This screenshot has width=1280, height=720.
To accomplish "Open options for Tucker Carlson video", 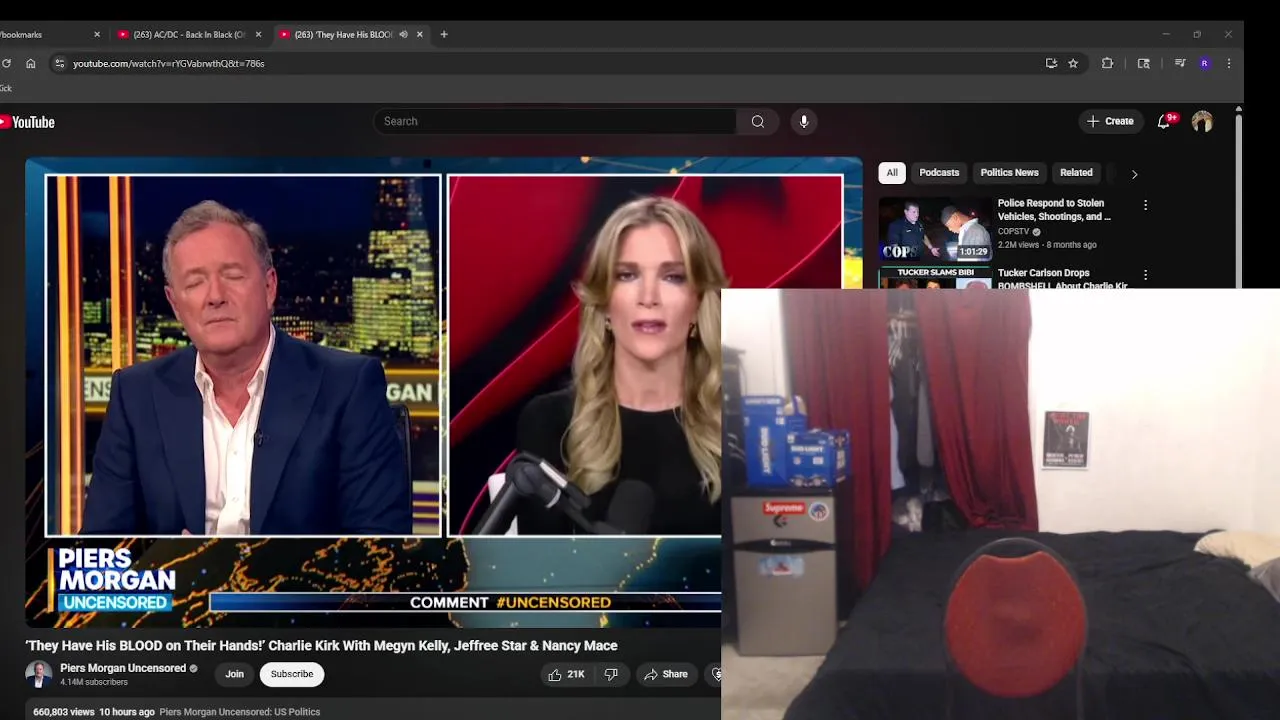I will click(x=1145, y=274).
